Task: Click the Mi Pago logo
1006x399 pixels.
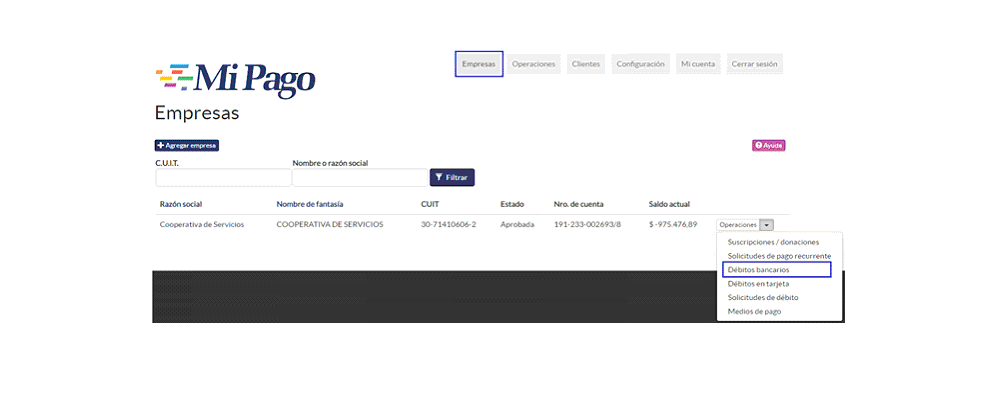Action: tap(235, 80)
